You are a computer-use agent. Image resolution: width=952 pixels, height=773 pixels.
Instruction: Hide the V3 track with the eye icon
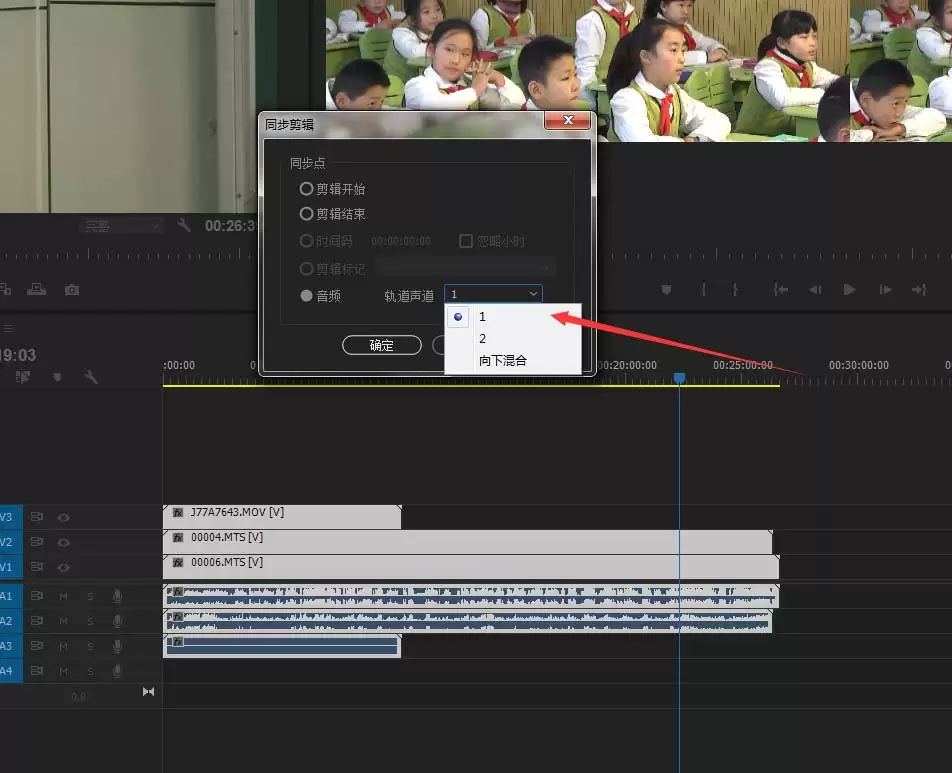pyautogui.click(x=64, y=517)
